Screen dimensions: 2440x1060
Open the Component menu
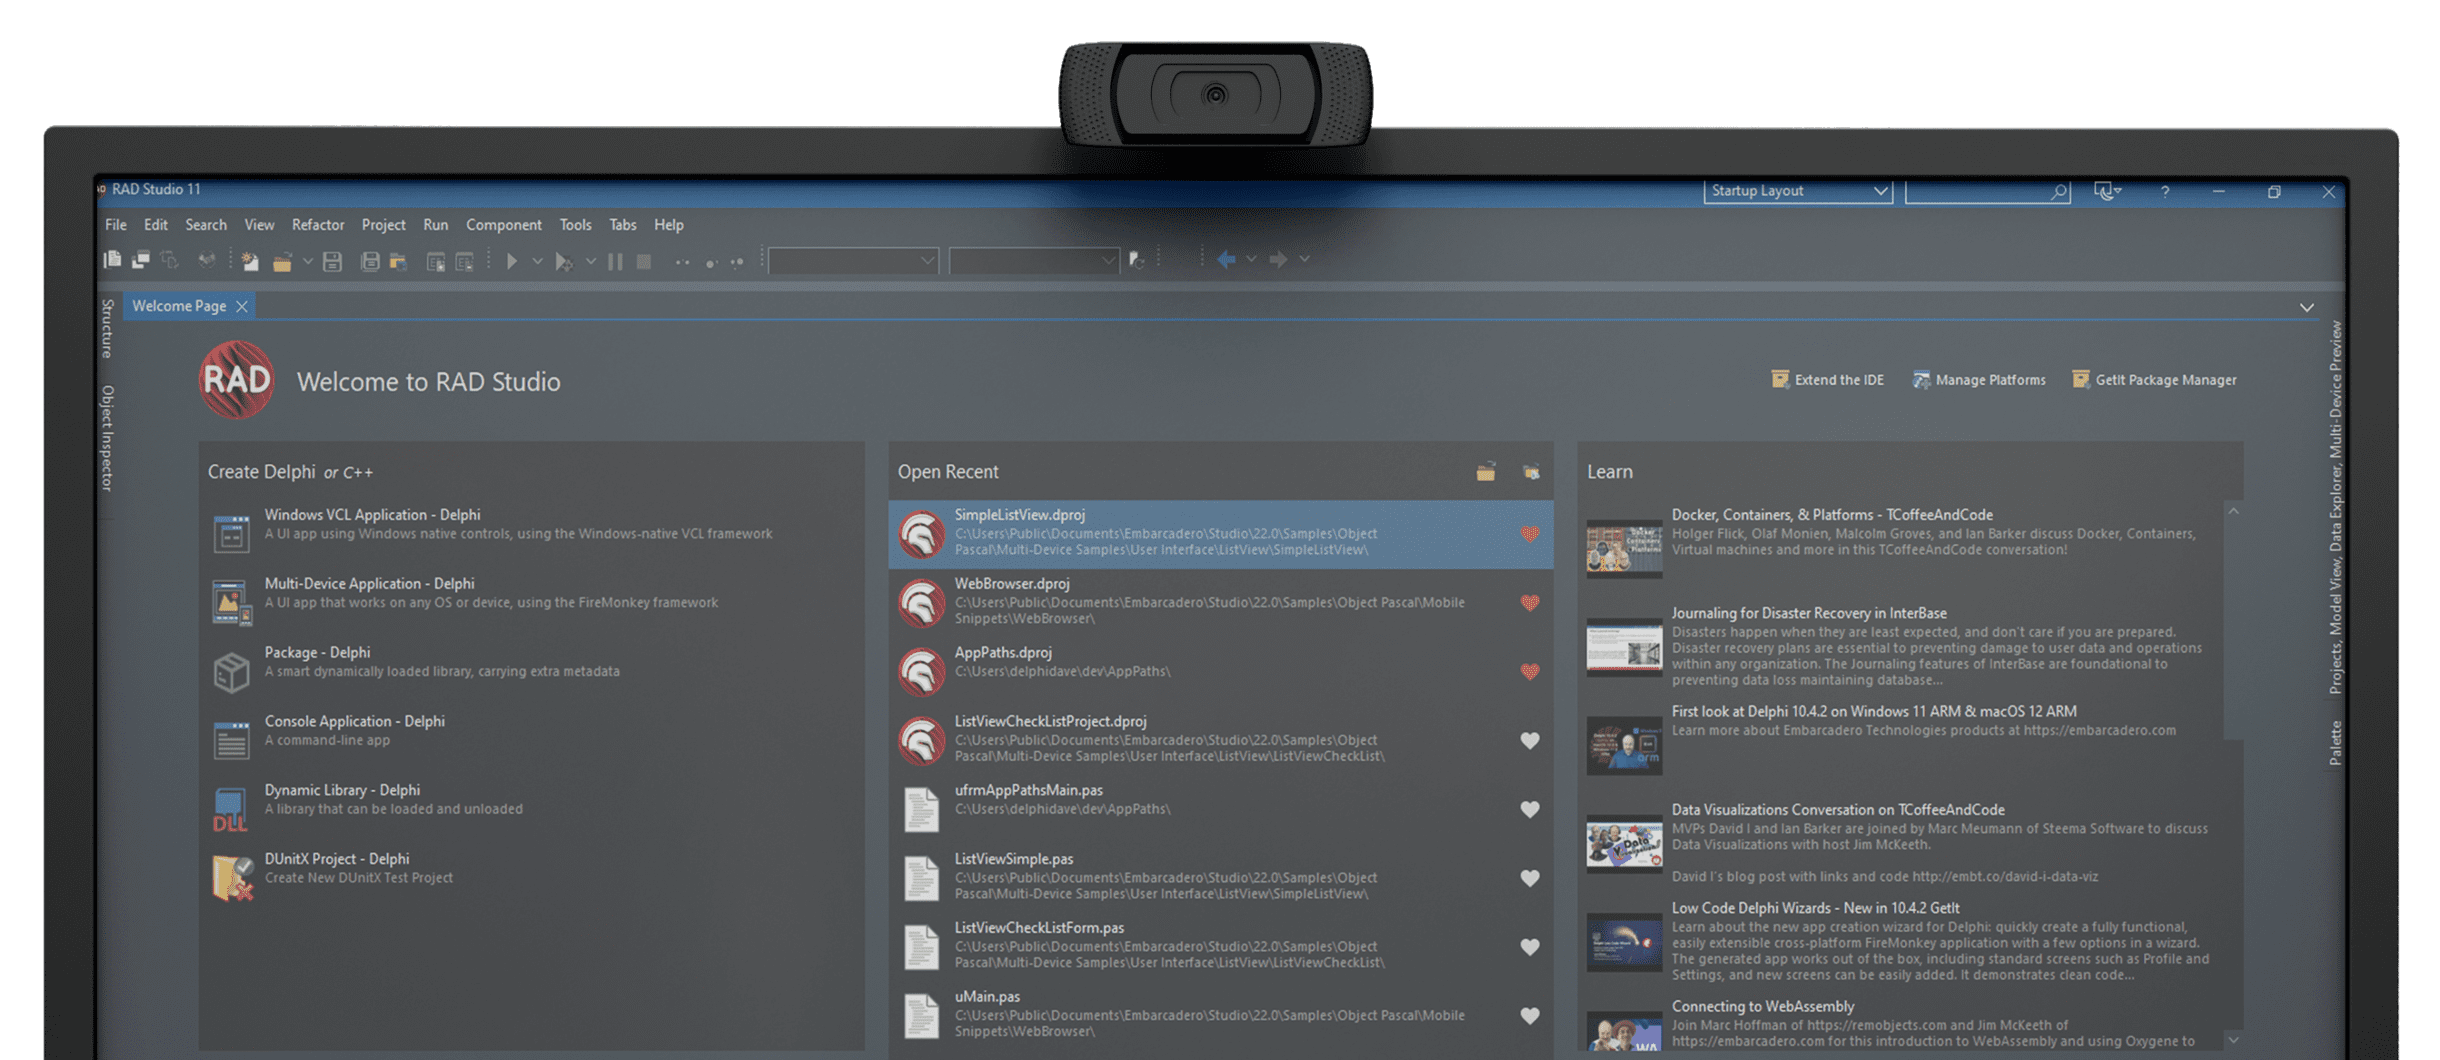(504, 225)
